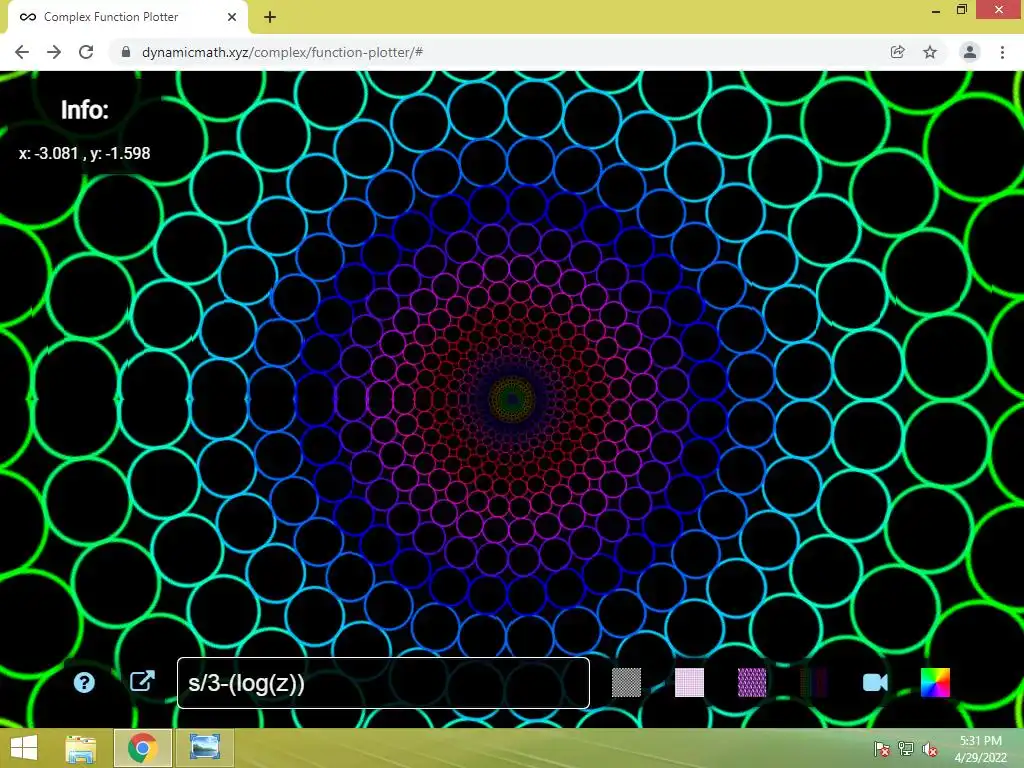
Task: Click the share page icon in address bar
Action: point(897,52)
